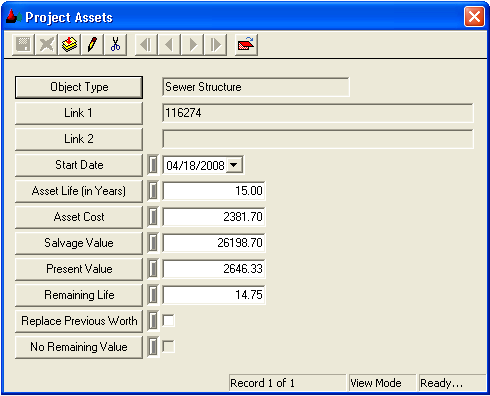Click the Remaining Life button
Viewport: 490px width, 396px height.
tap(79, 295)
